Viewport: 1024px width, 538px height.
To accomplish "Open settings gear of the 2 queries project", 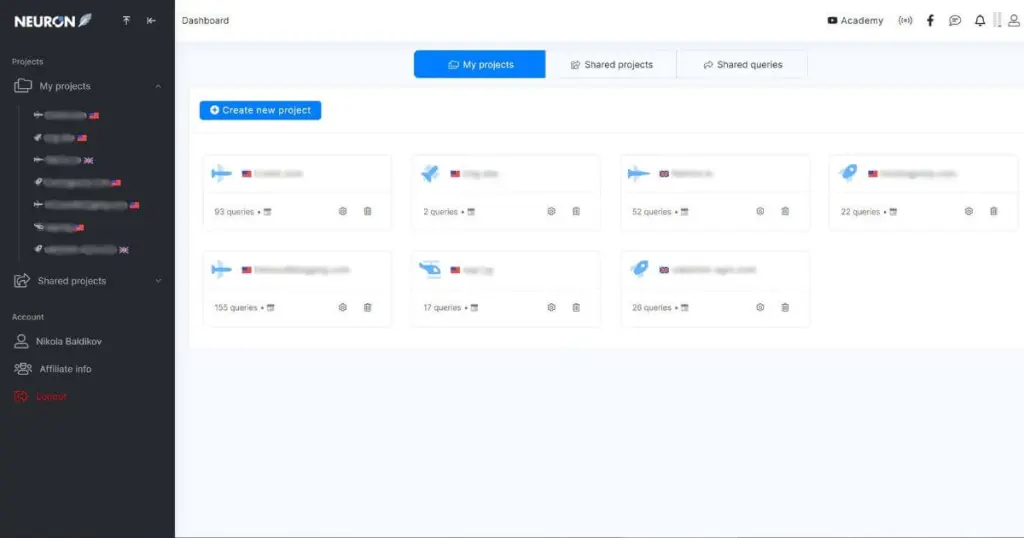I will tap(551, 212).
